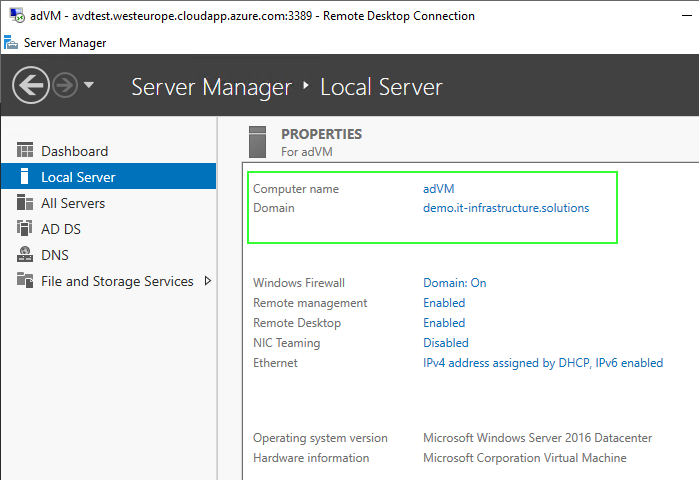
Task: Click the Dashboard grid icon in sidebar
Action: (x=25, y=151)
